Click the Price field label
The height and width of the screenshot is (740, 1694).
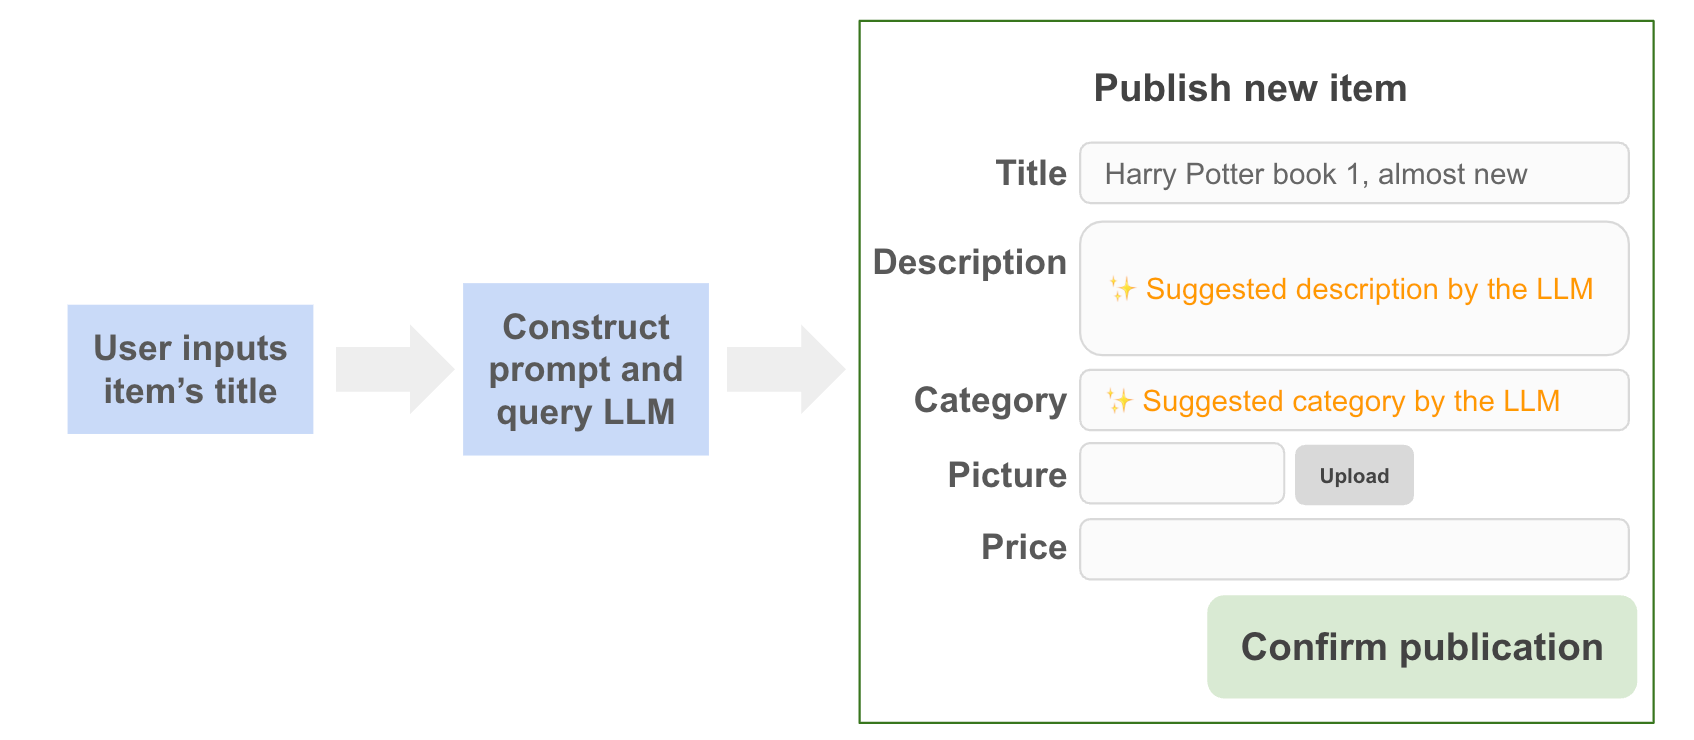[1023, 547]
